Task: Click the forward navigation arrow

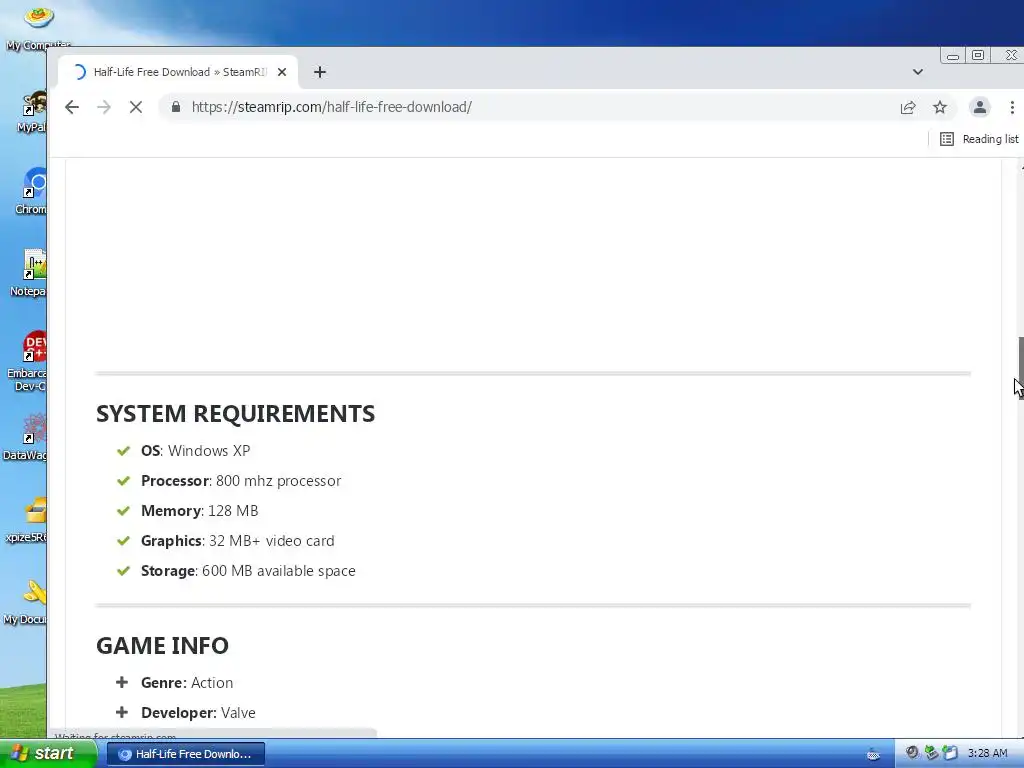Action: pyautogui.click(x=104, y=107)
